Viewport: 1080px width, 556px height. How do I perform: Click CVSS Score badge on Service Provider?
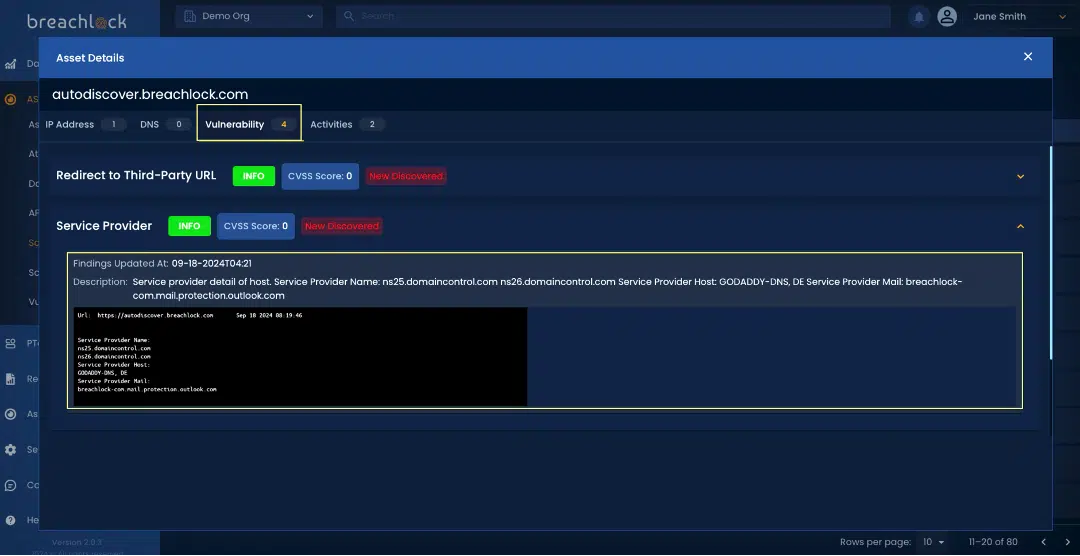[x=256, y=226]
